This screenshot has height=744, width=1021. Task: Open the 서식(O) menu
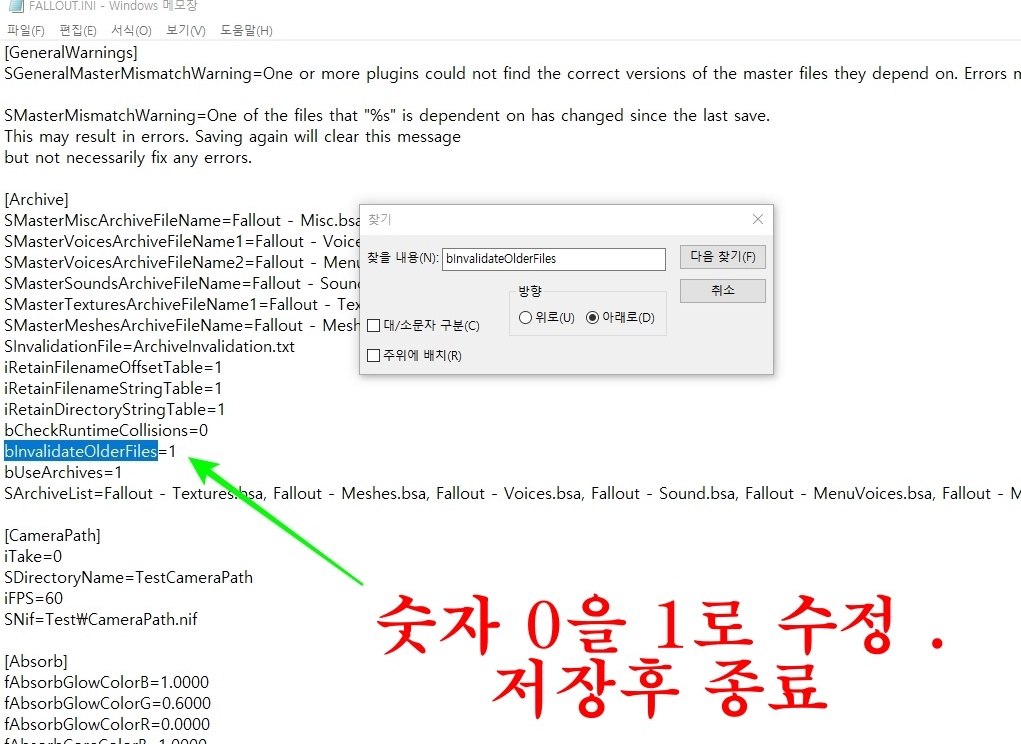[131, 31]
